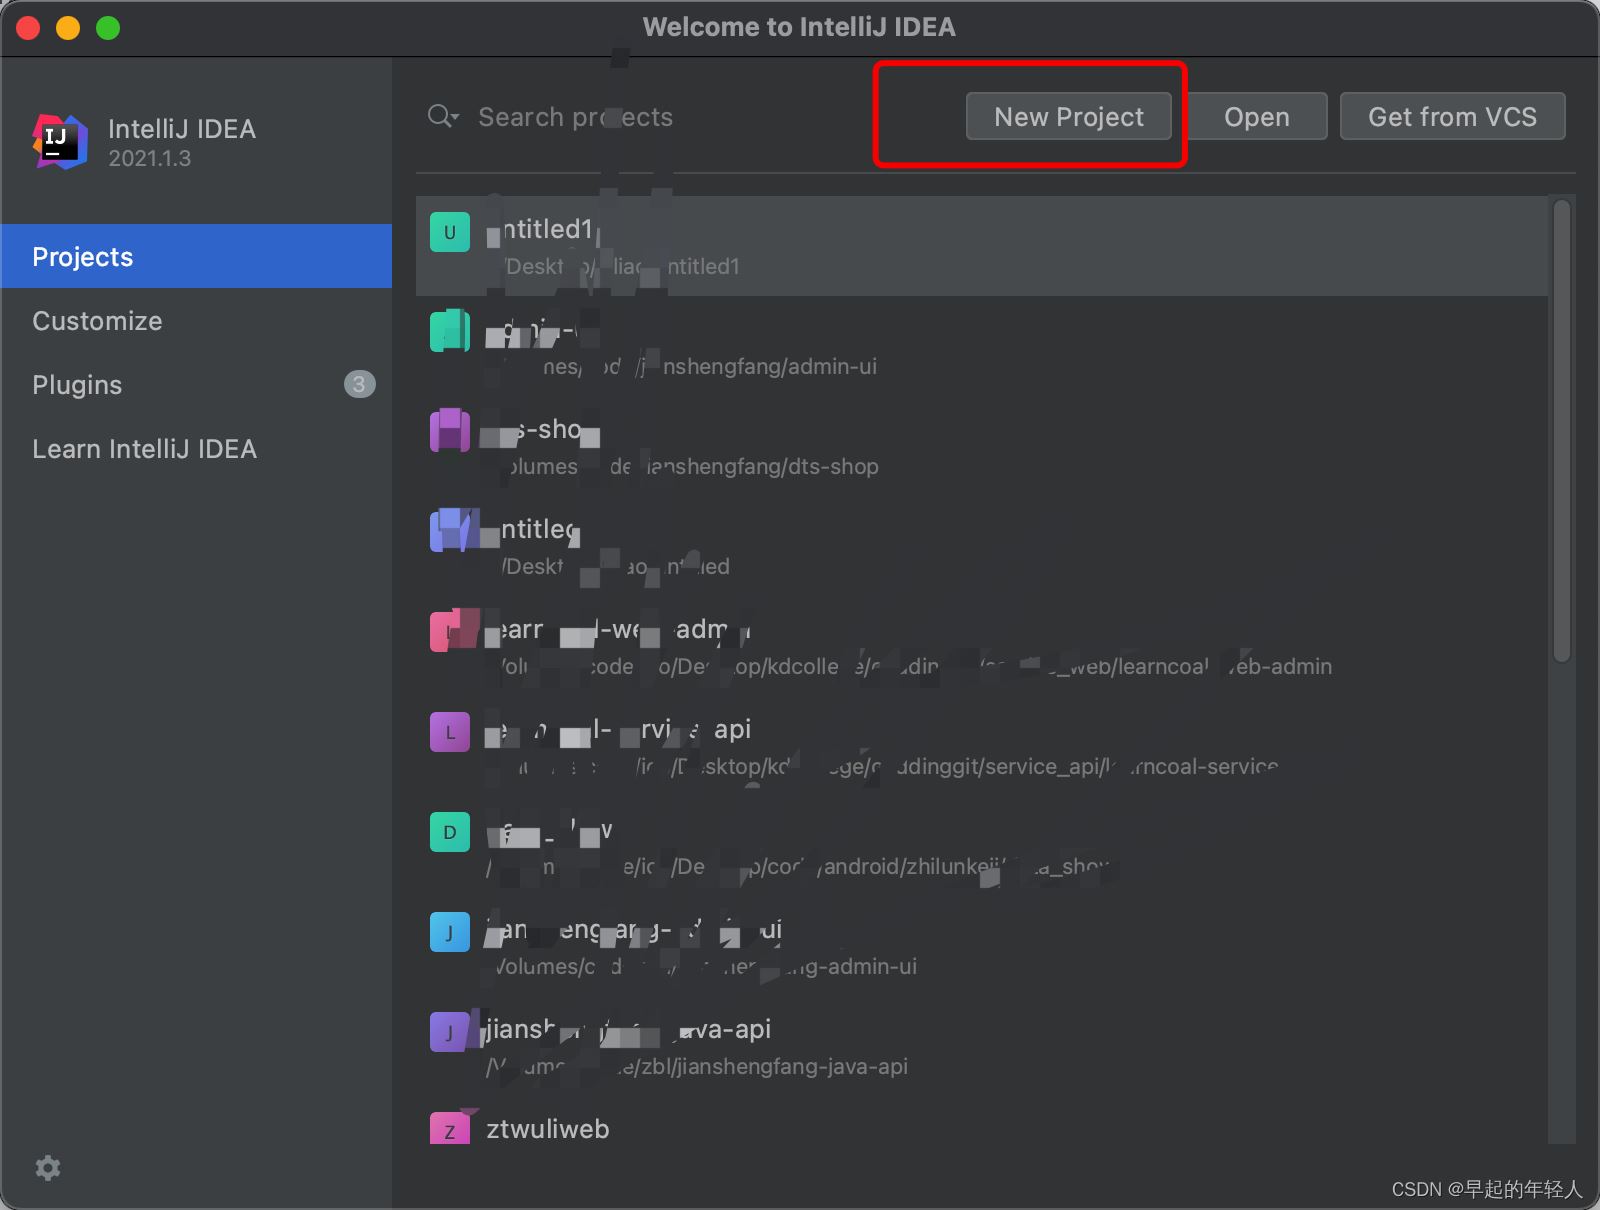
Task: Select the Projects tab in sidebar
Action: [x=196, y=256]
